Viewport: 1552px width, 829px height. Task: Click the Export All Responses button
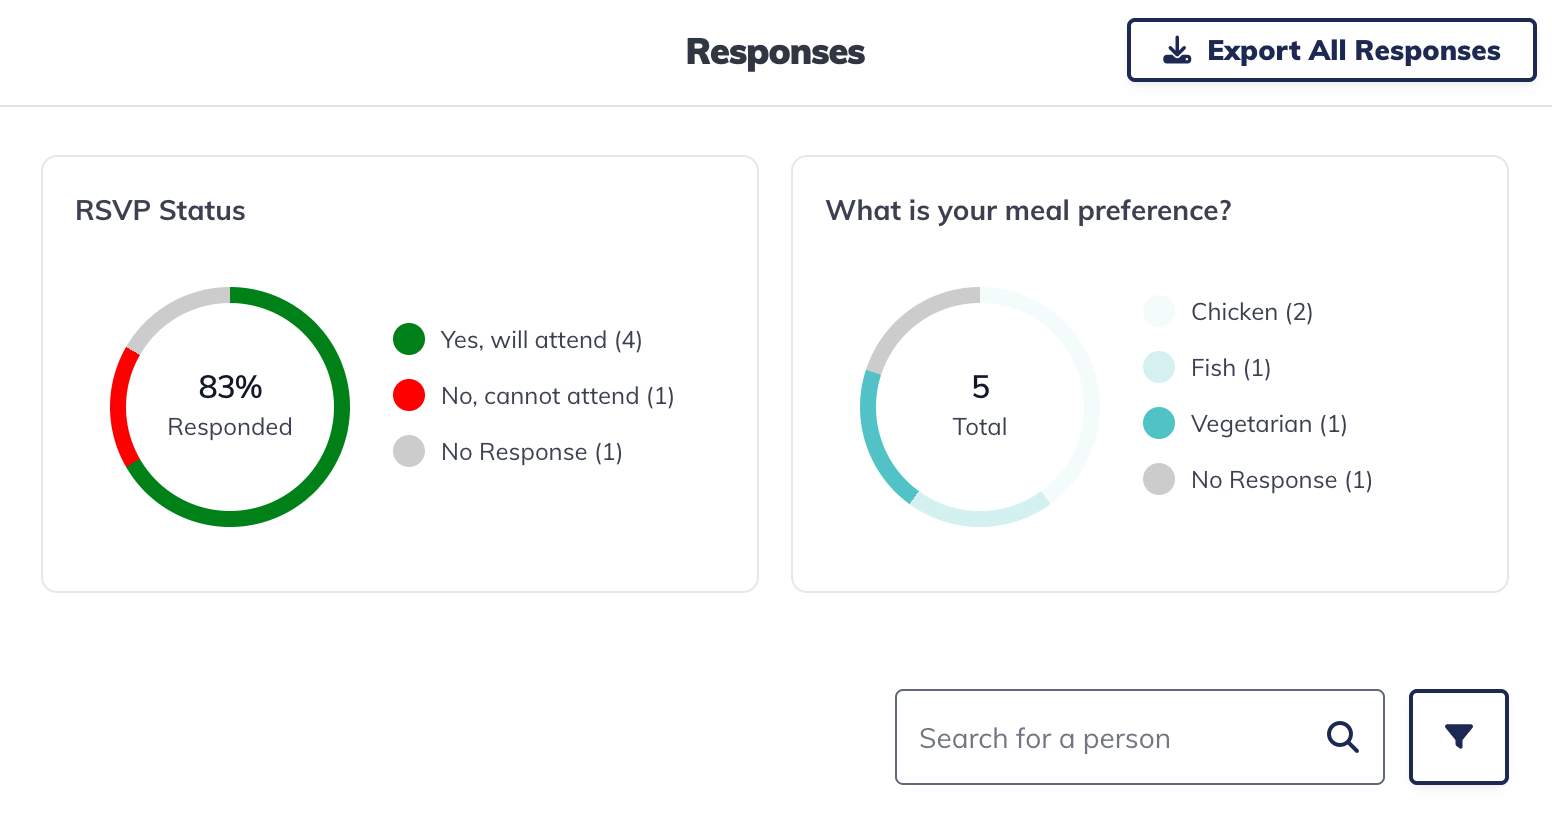coord(1331,50)
